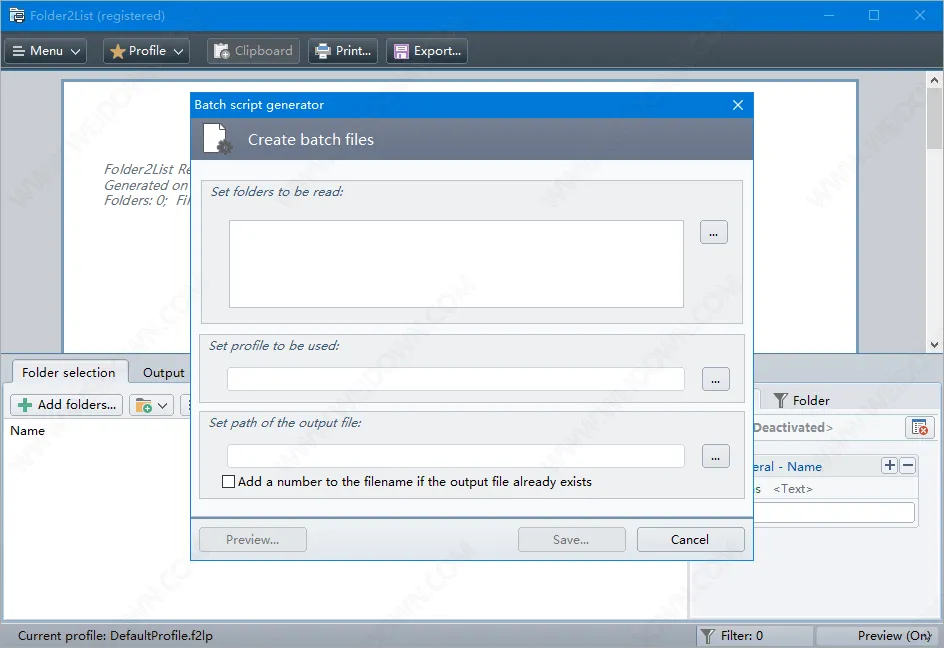Browse for output file path
Image resolution: width=944 pixels, height=648 pixels.
coord(715,456)
